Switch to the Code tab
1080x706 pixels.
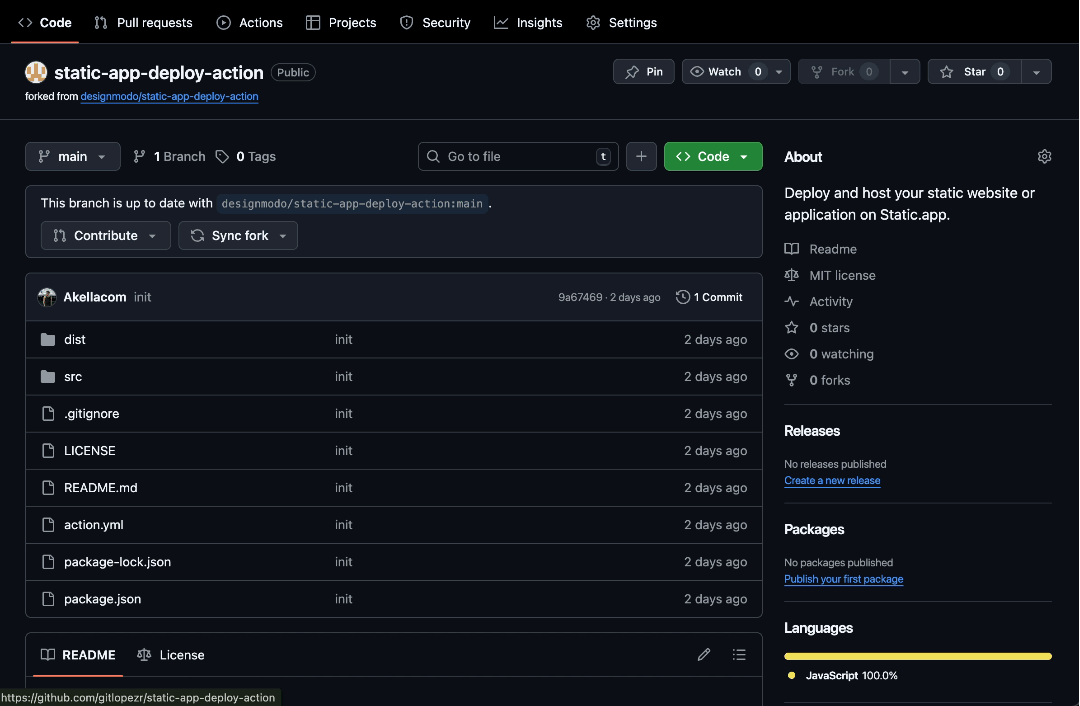45,23
